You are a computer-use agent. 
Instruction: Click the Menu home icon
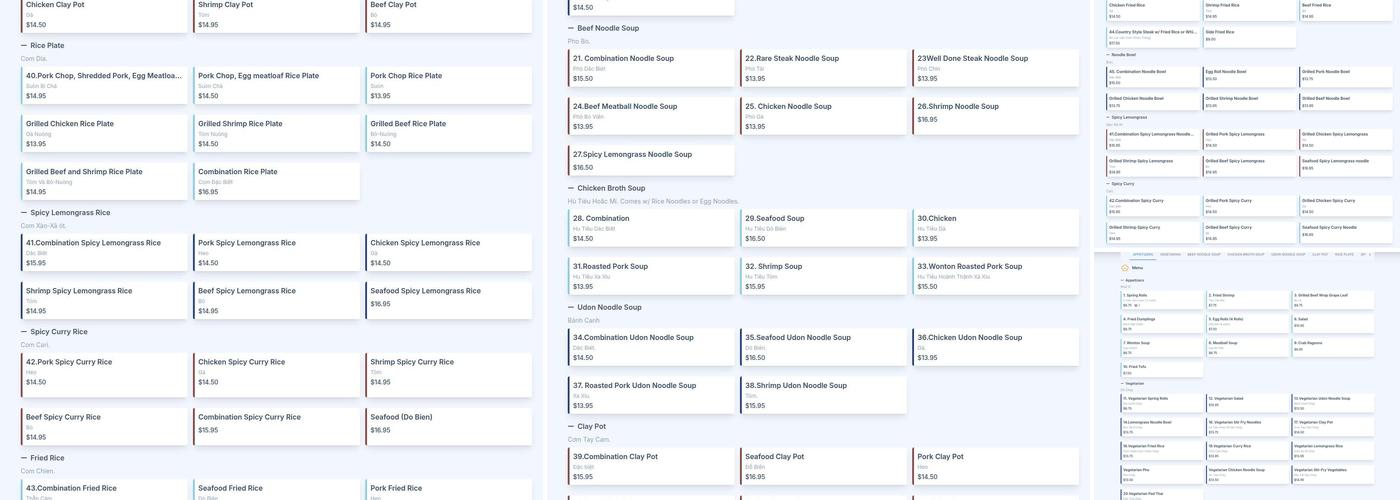pyautogui.click(x=1124, y=268)
